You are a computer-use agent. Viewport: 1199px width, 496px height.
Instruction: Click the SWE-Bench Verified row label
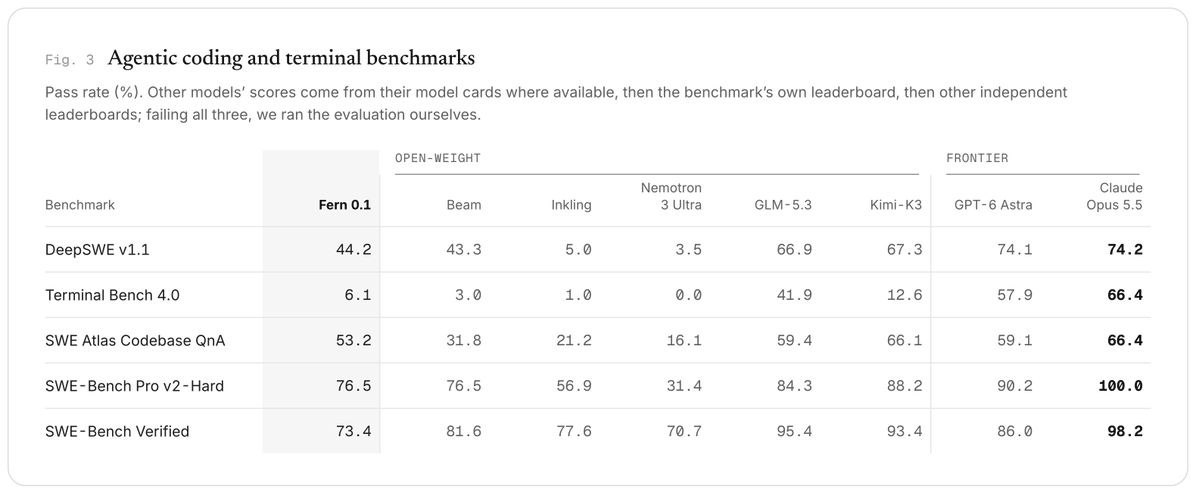pos(117,431)
